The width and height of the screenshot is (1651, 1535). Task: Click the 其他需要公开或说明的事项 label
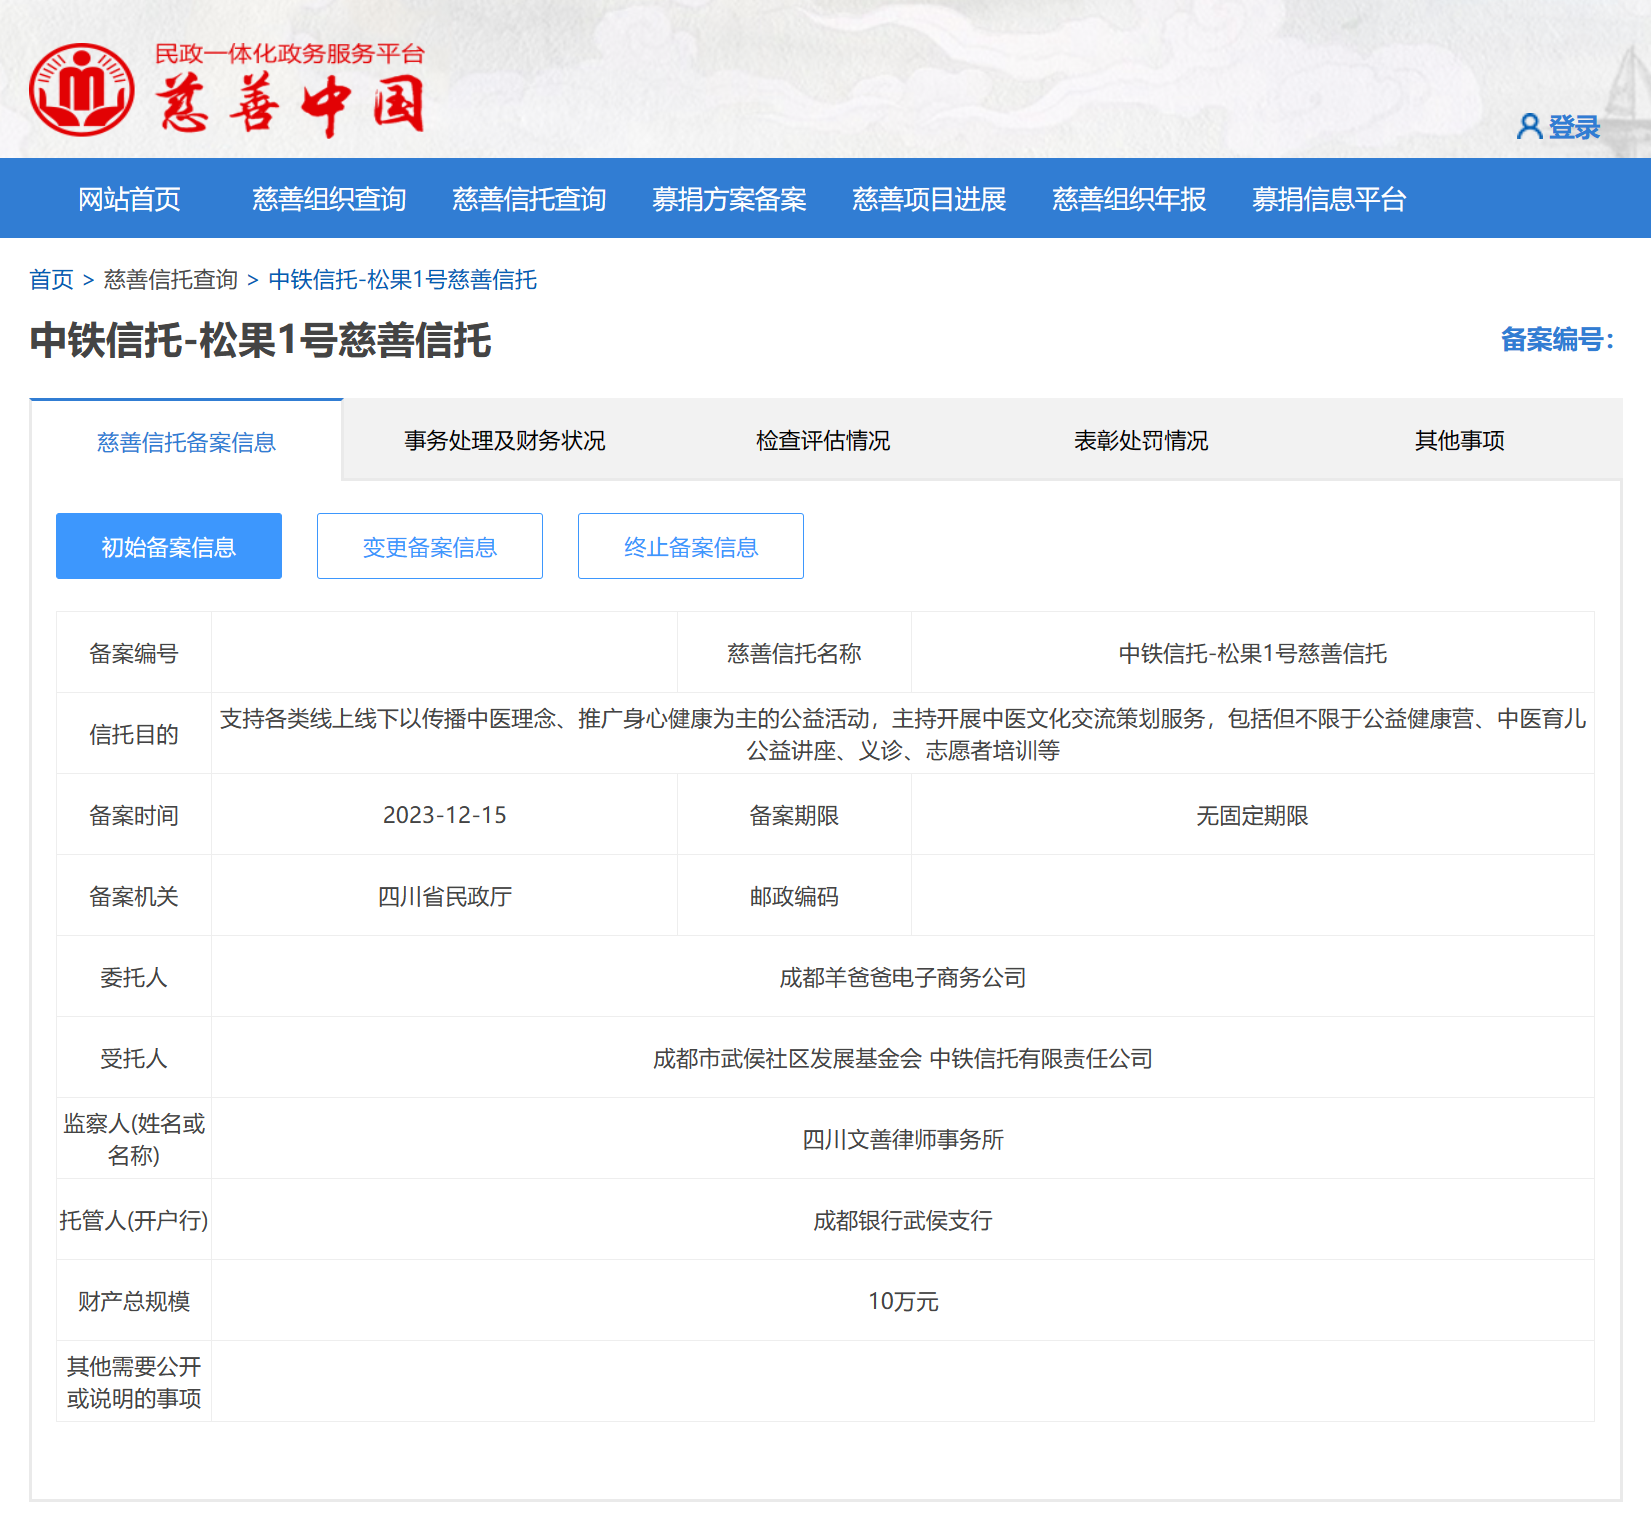[134, 1382]
